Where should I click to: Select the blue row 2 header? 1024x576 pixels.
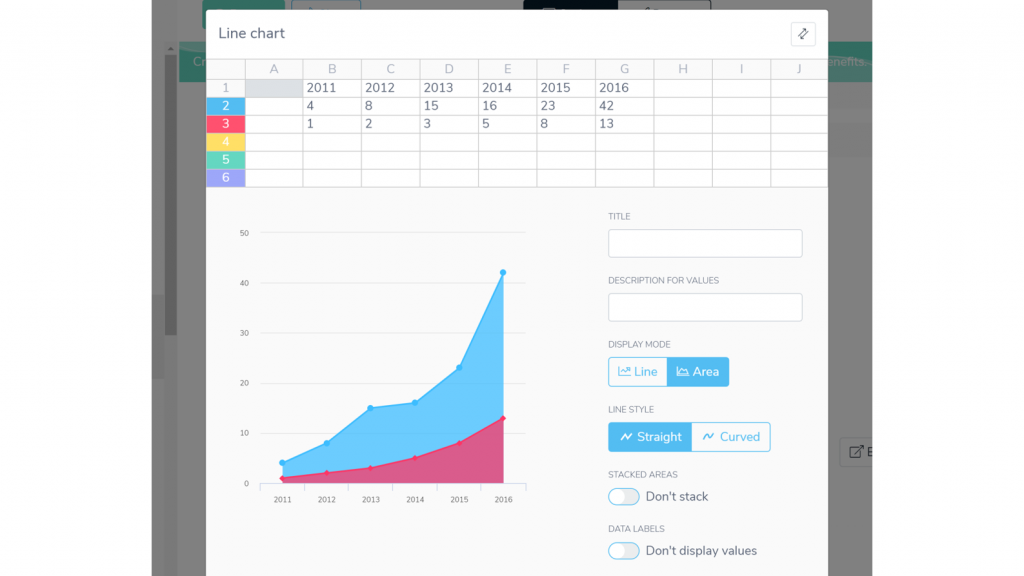226,106
